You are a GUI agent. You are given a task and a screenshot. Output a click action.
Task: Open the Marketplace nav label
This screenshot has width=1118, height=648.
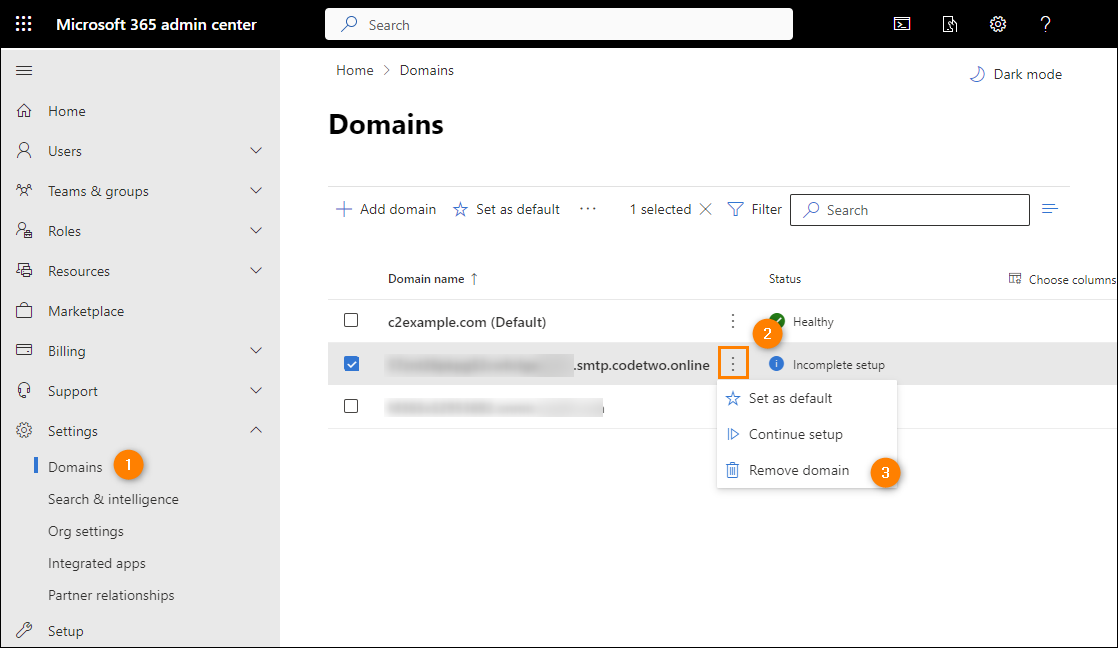(x=86, y=311)
